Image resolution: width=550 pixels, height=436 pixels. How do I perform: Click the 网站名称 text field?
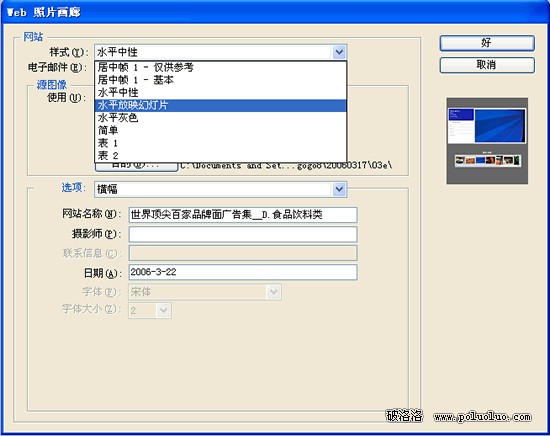[243, 215]
